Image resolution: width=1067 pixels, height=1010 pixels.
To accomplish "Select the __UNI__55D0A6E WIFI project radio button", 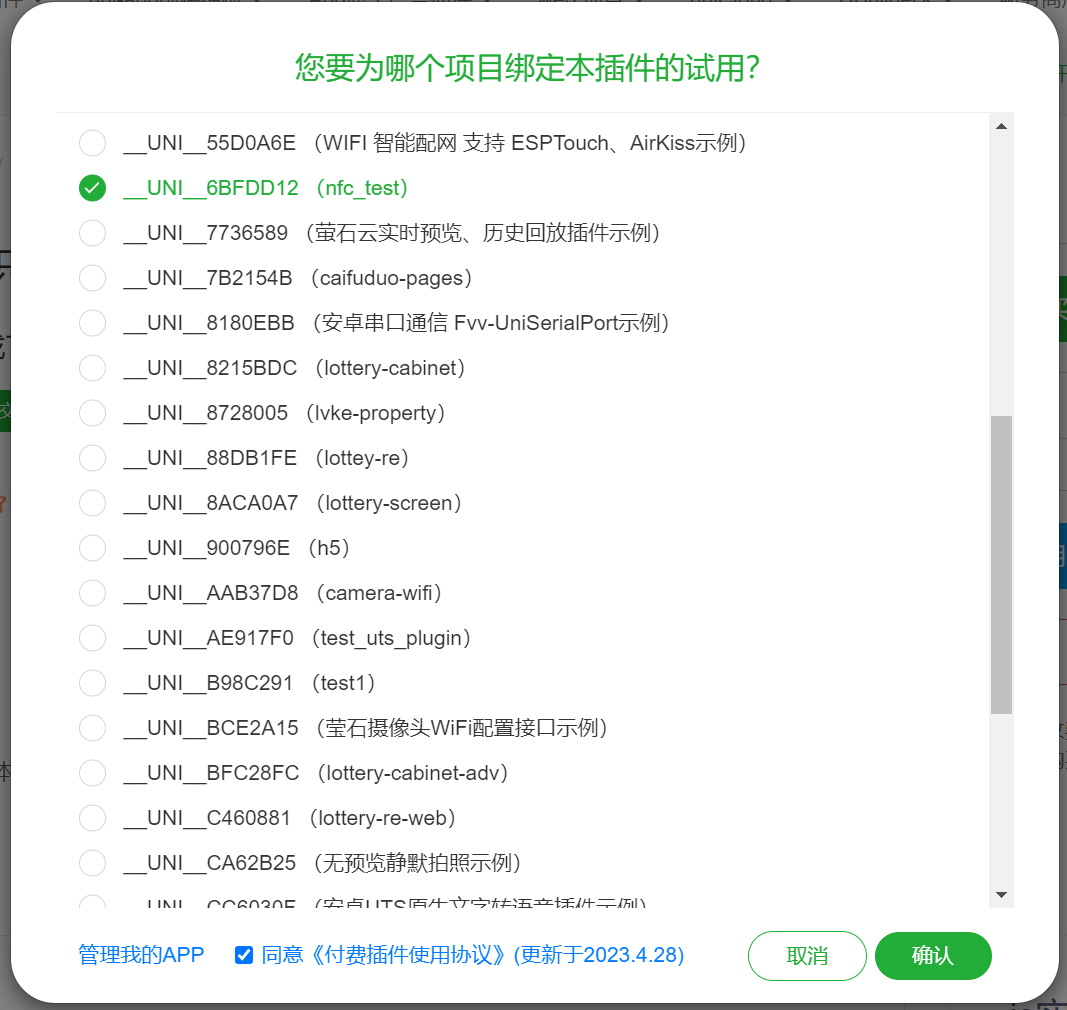I will tap(92, 143).
